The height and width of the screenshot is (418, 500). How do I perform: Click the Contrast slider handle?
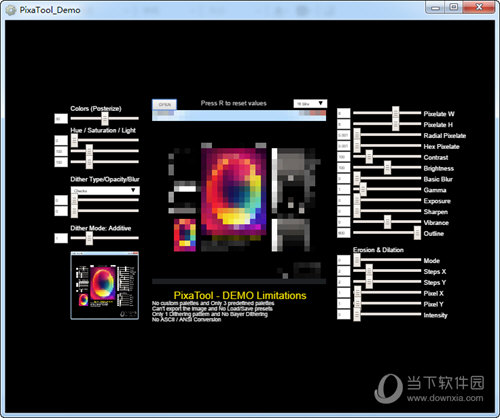369,157
